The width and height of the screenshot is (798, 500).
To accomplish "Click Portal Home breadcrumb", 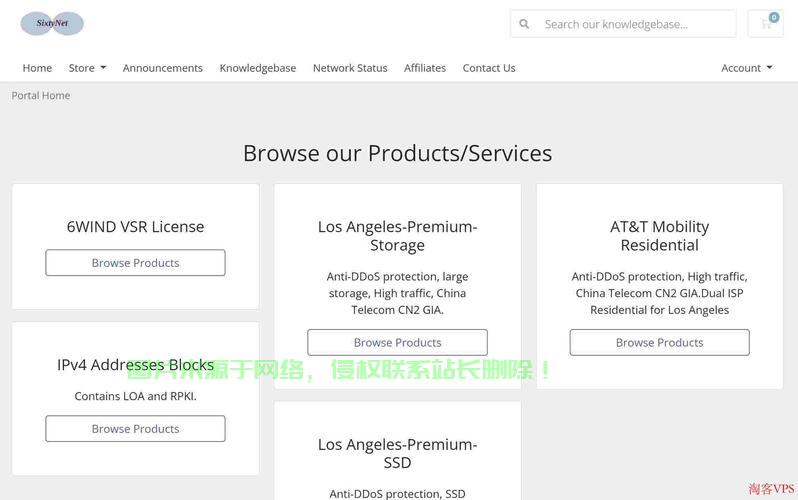I will (41, 96).
